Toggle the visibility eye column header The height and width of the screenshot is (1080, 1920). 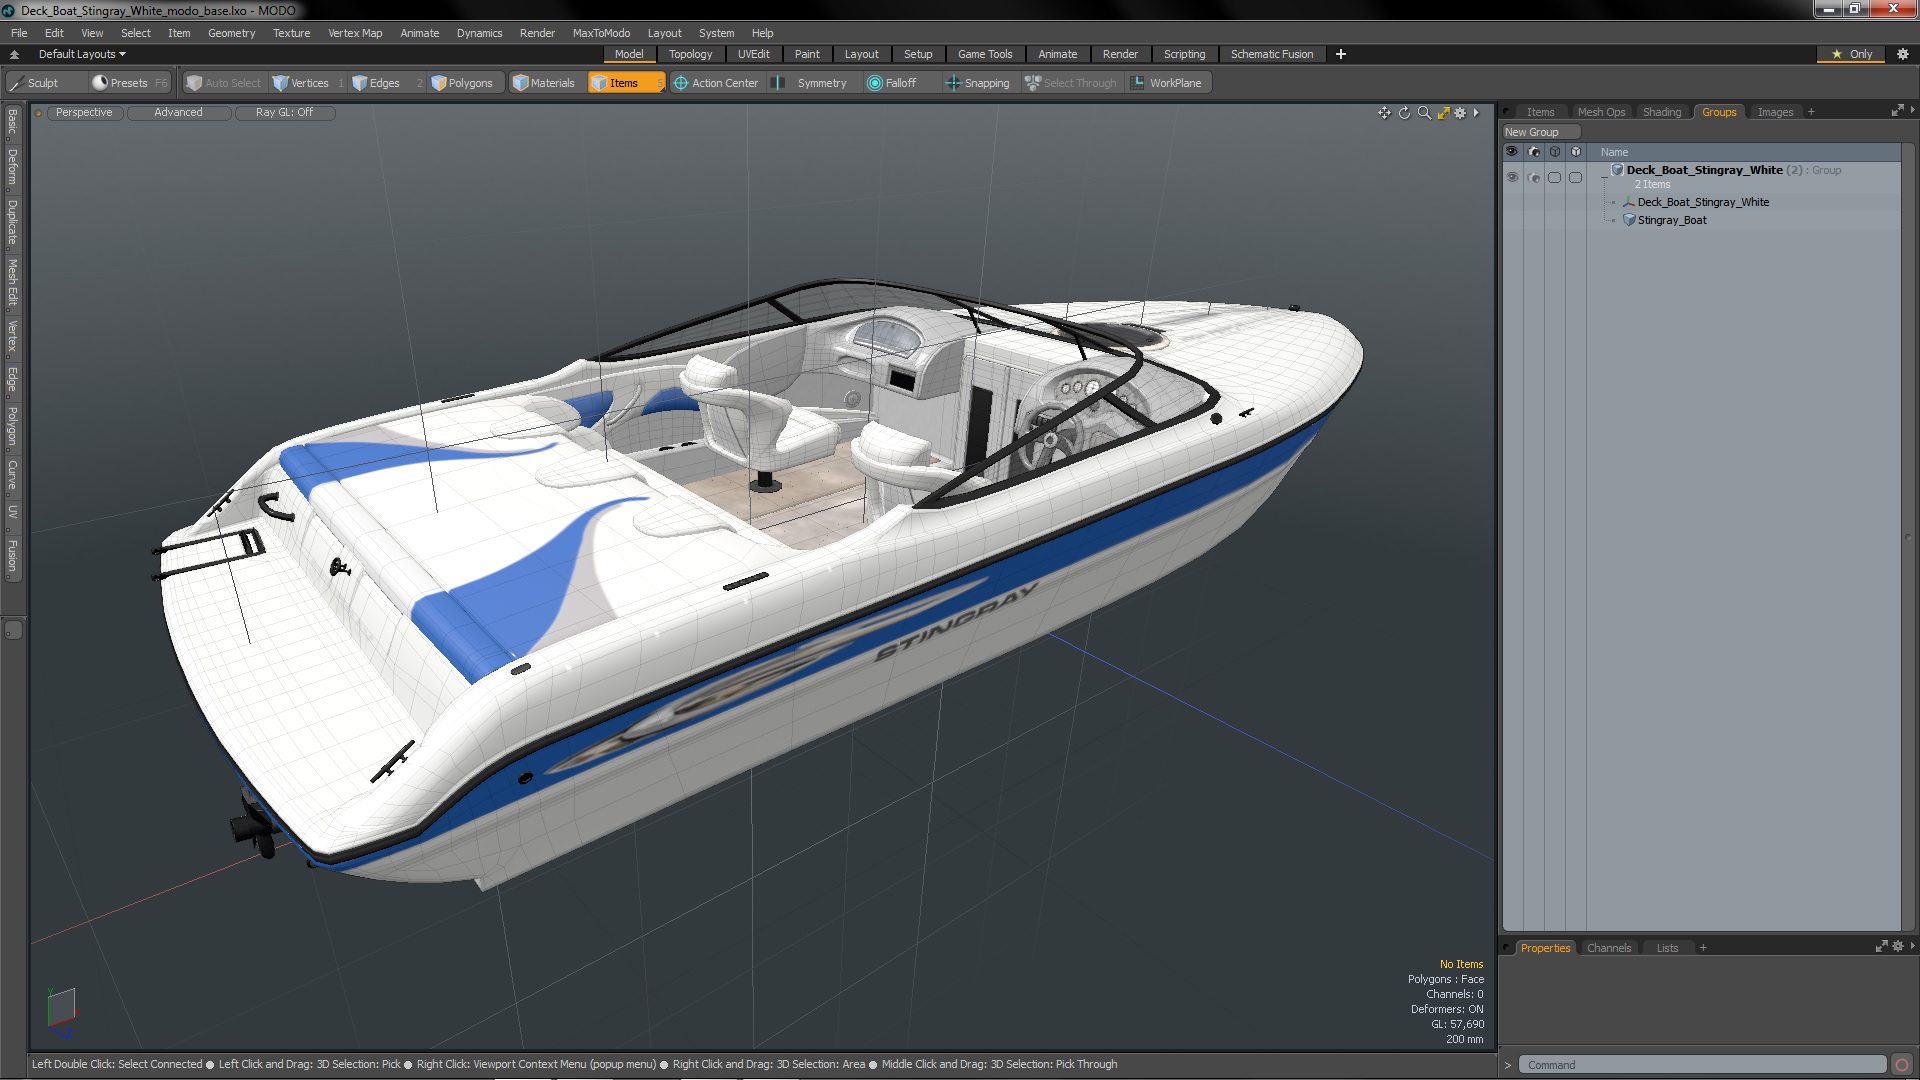1512,152
